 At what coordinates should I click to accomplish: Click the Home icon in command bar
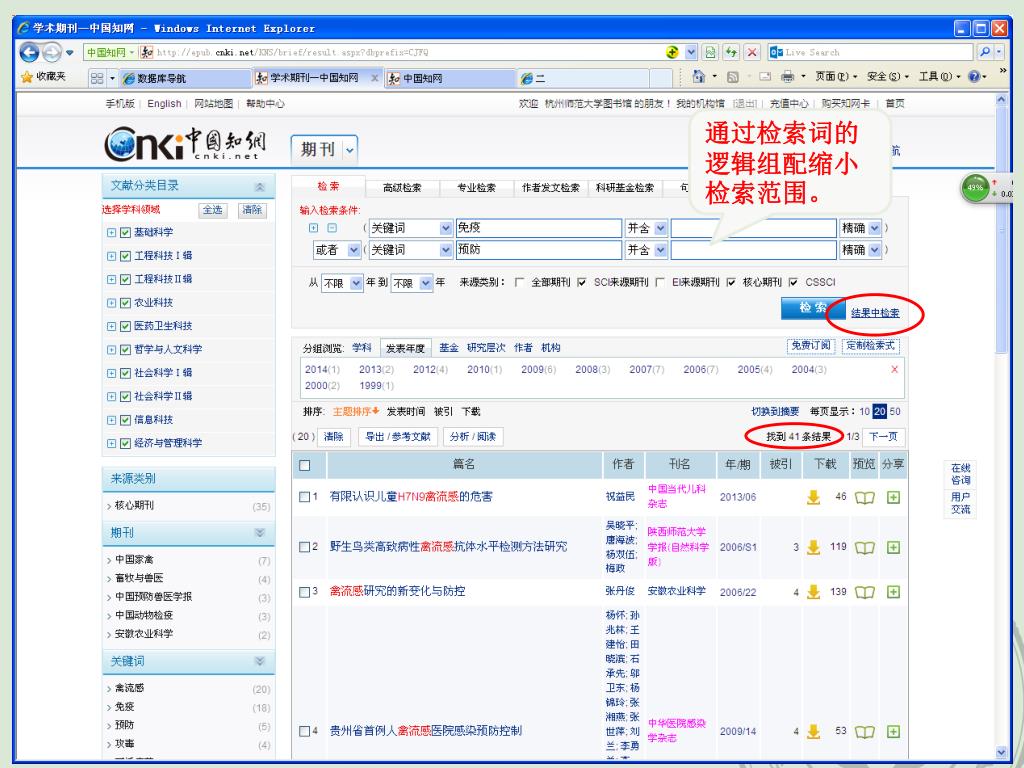pos(699,77)
